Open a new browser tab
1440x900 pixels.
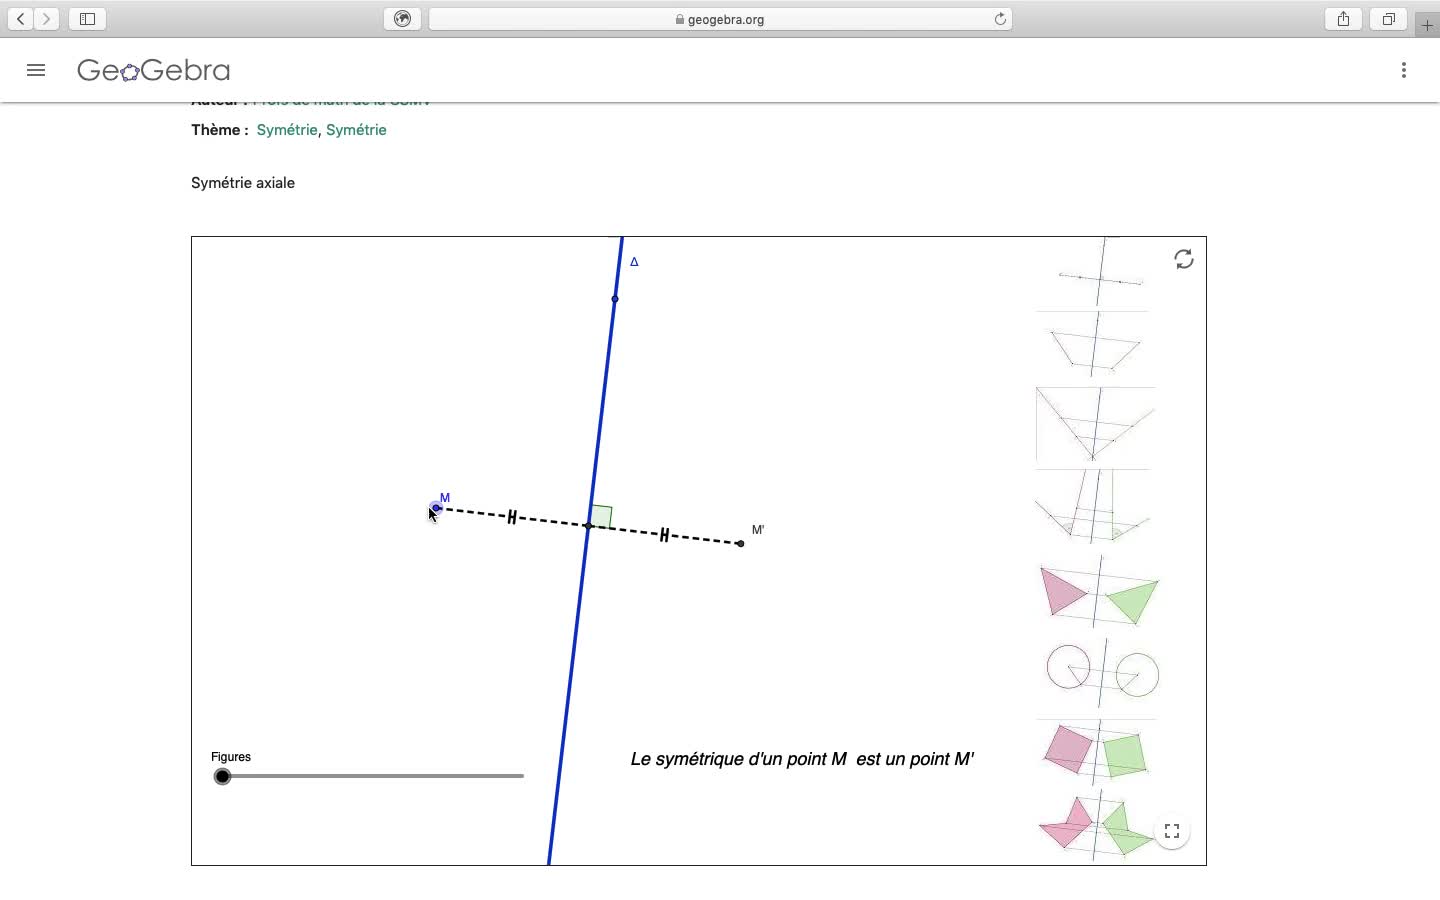[x=1427, y=25]
